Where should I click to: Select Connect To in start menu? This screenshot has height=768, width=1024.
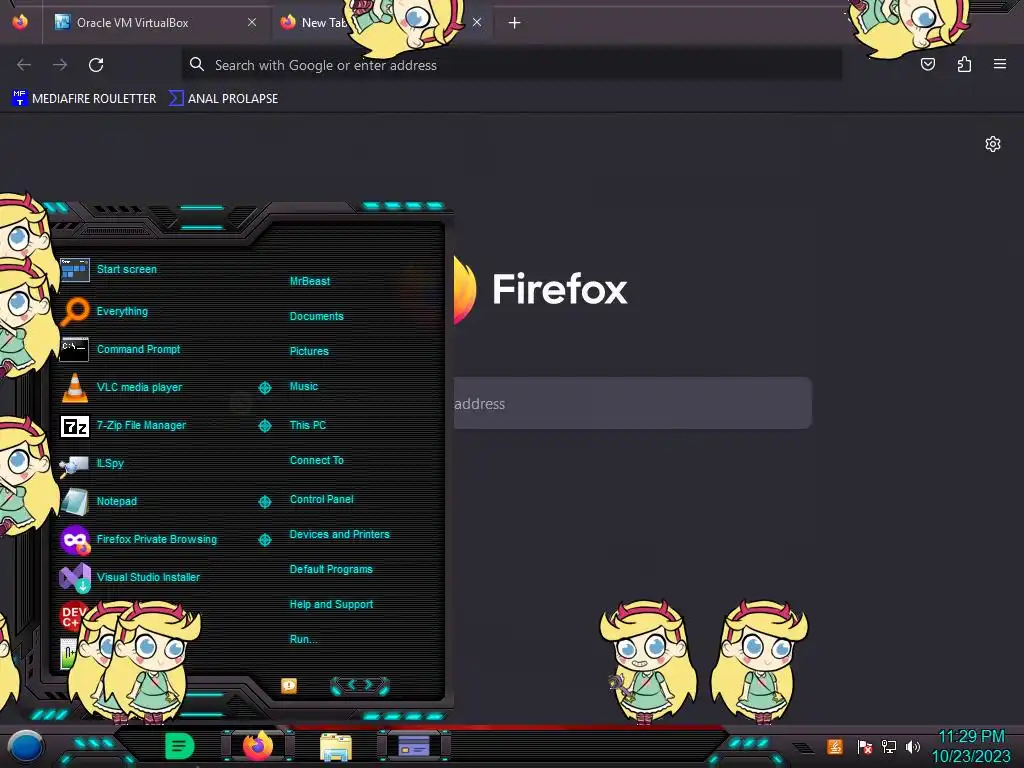point(317,460)
